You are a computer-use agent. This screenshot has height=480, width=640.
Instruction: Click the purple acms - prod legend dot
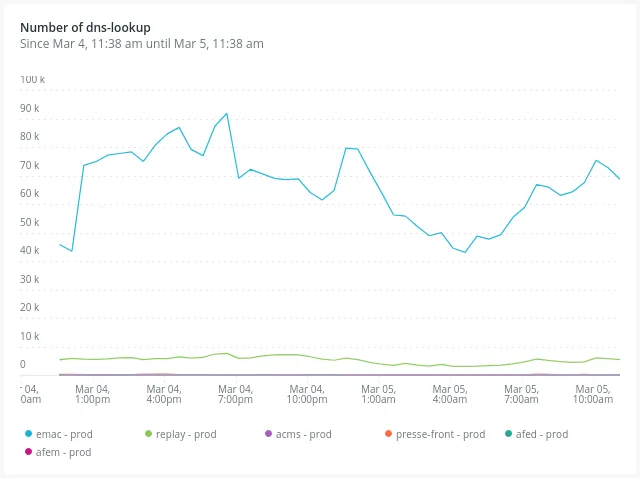click(x=268, y=434)
